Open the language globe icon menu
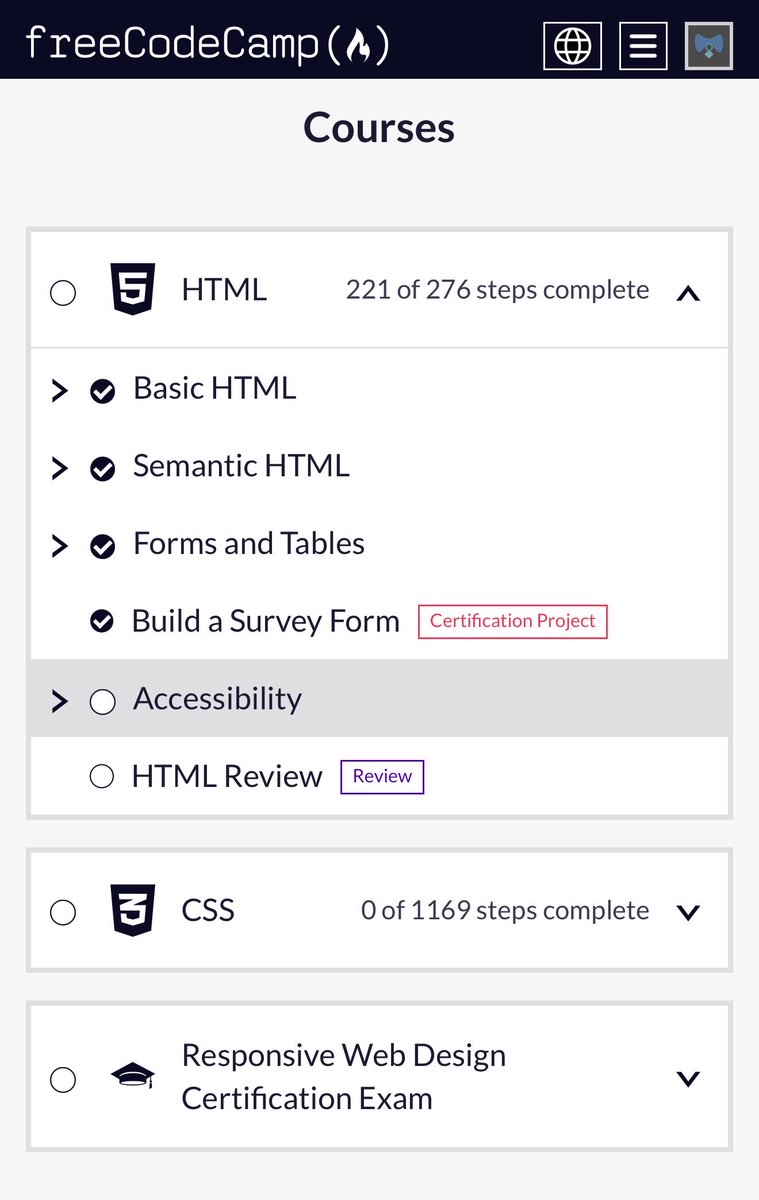 click(572, 45)
